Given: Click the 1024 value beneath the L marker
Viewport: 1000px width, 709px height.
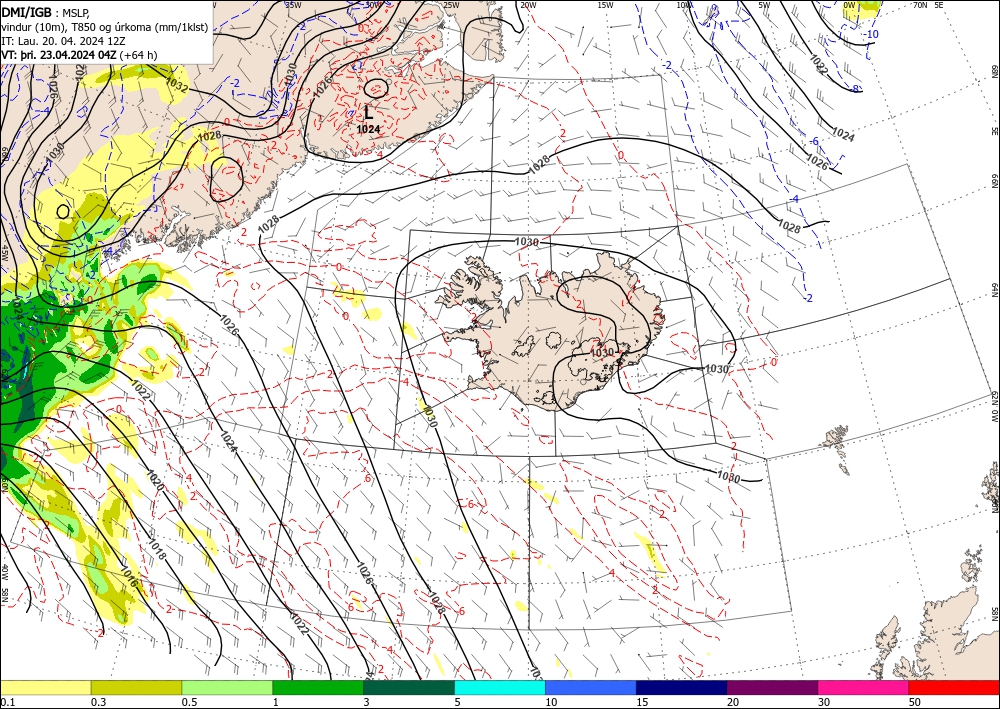Looking at the screenshot, I should pyautogui.click(x=369, y=129).
